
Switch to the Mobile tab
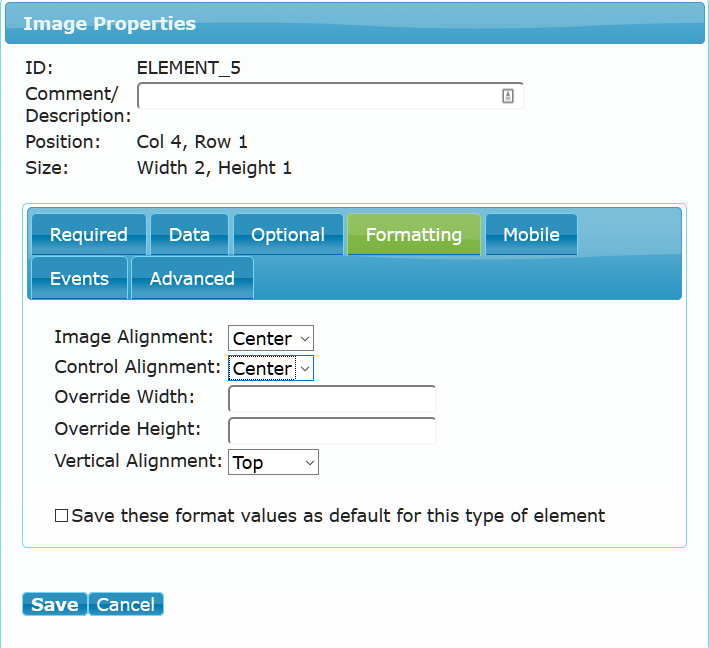point(531,234)
